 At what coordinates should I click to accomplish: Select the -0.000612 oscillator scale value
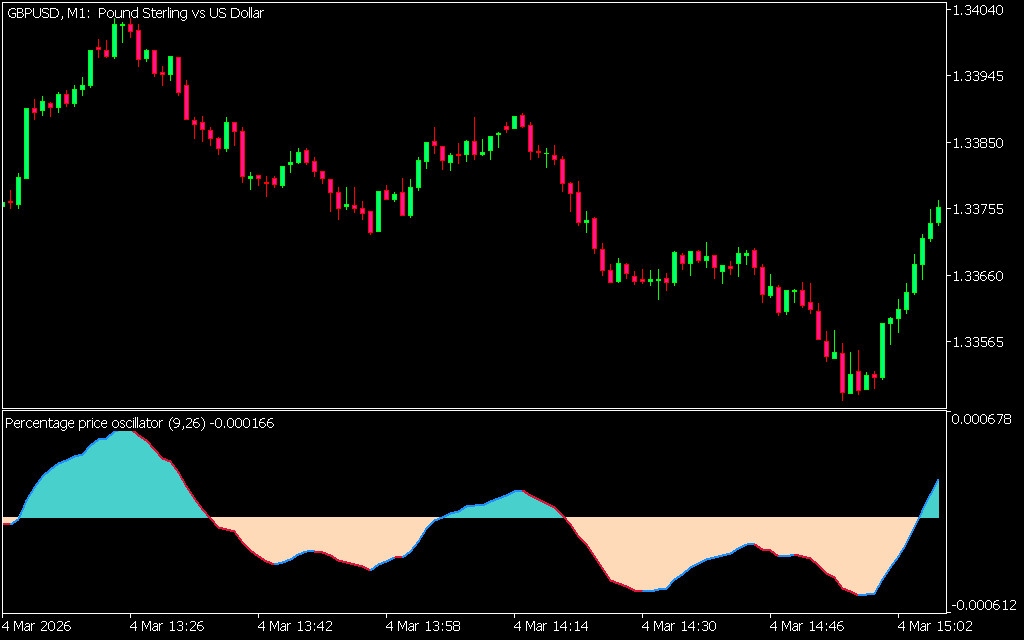[x=982, y=605]
